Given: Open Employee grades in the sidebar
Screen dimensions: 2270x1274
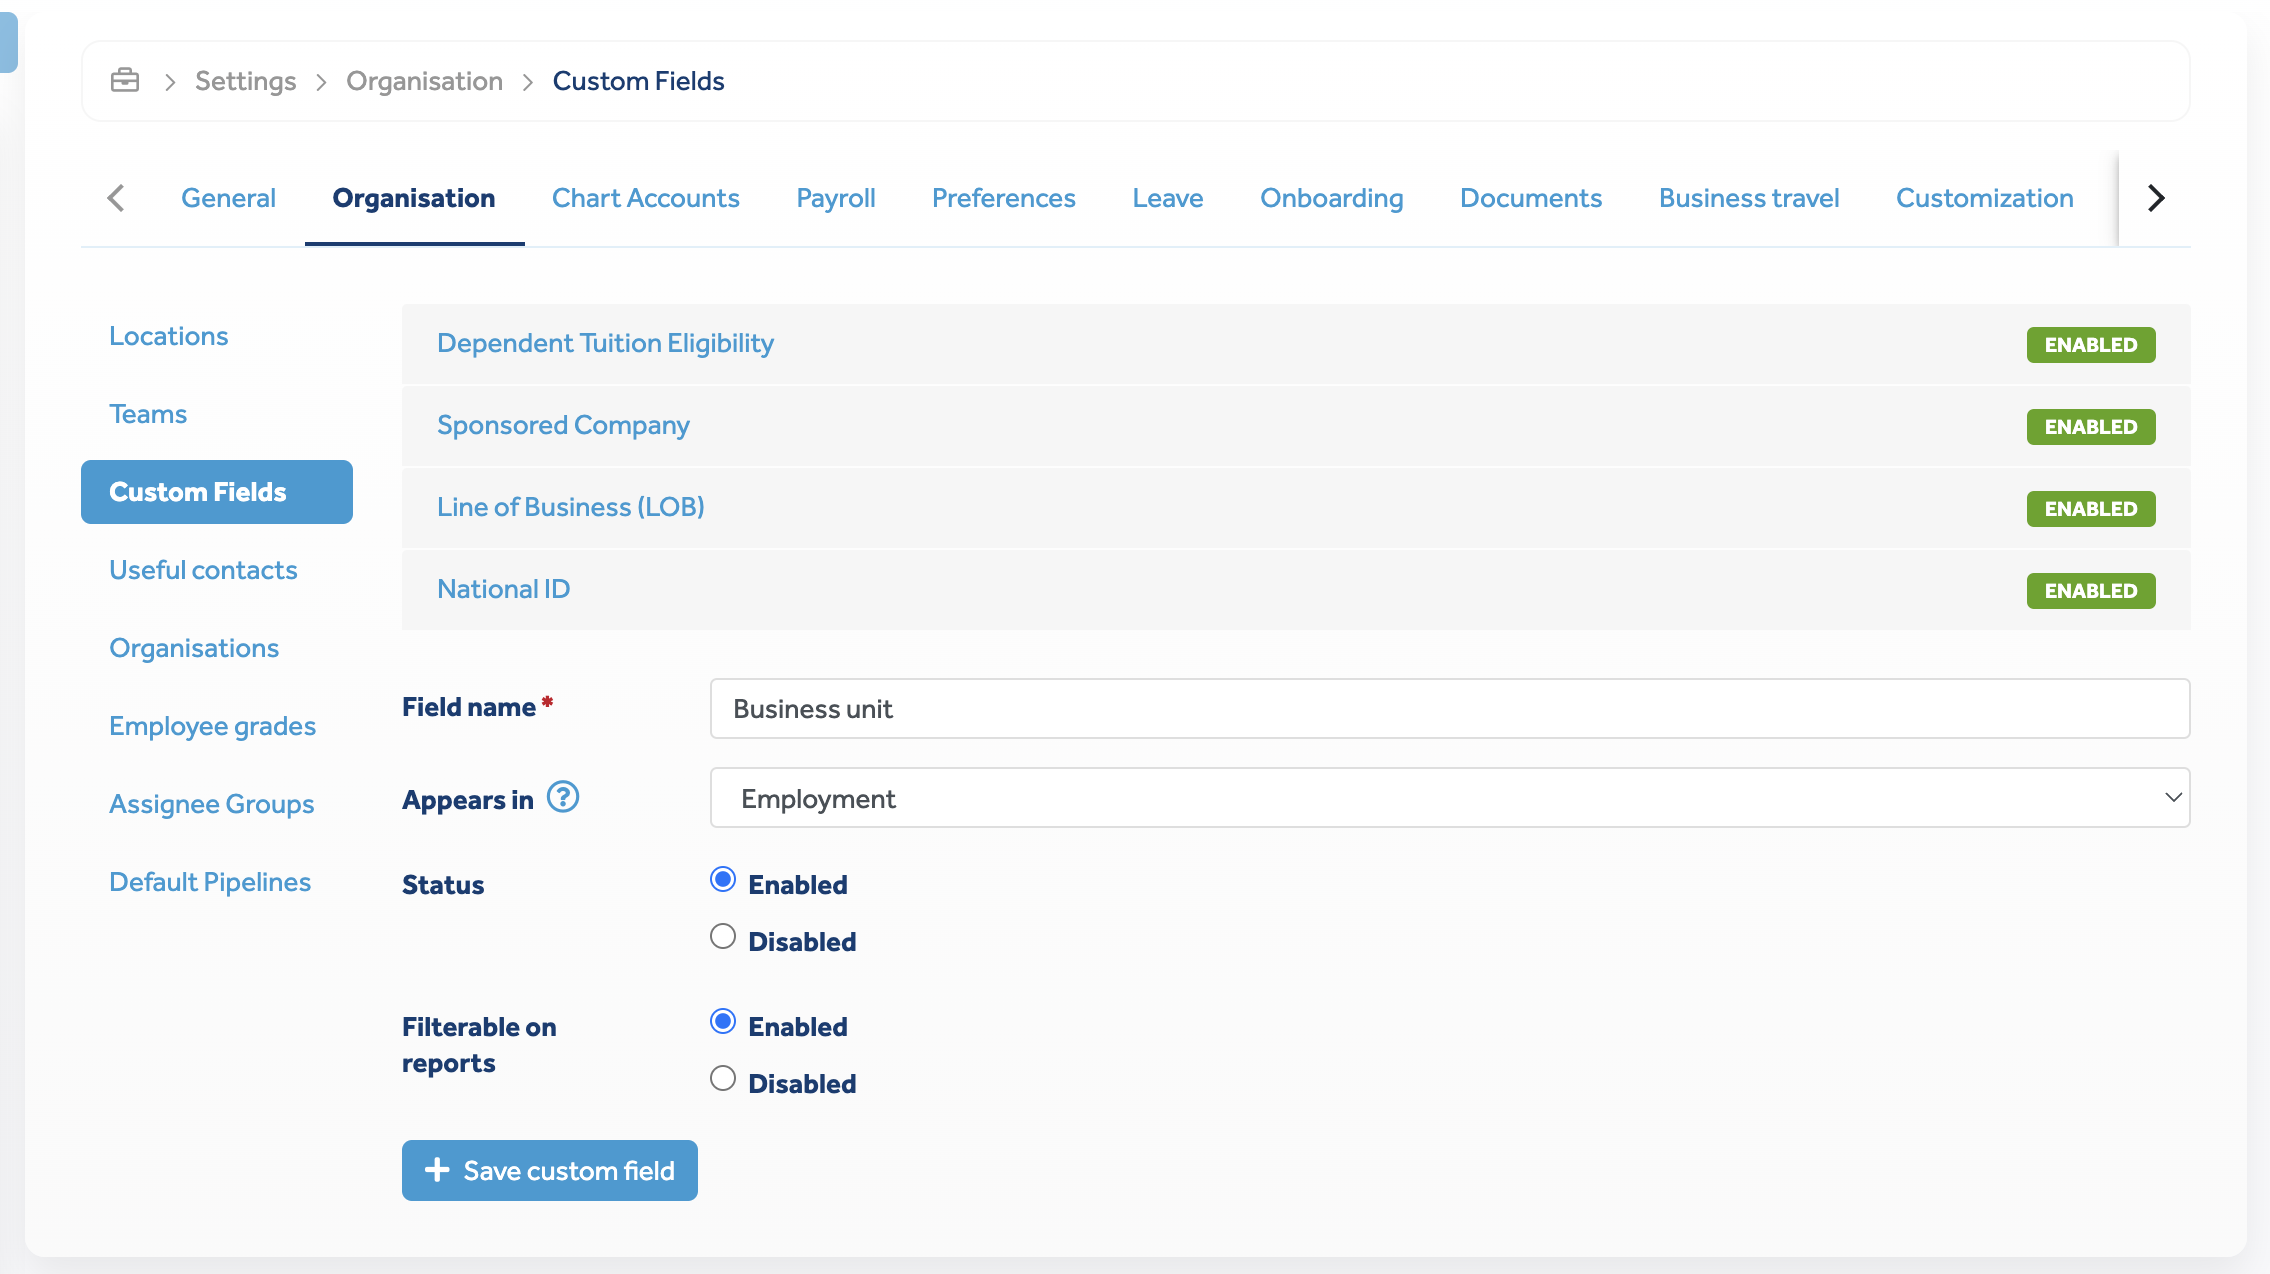Looking at the screenshot, I should click(x=212, y=726).
